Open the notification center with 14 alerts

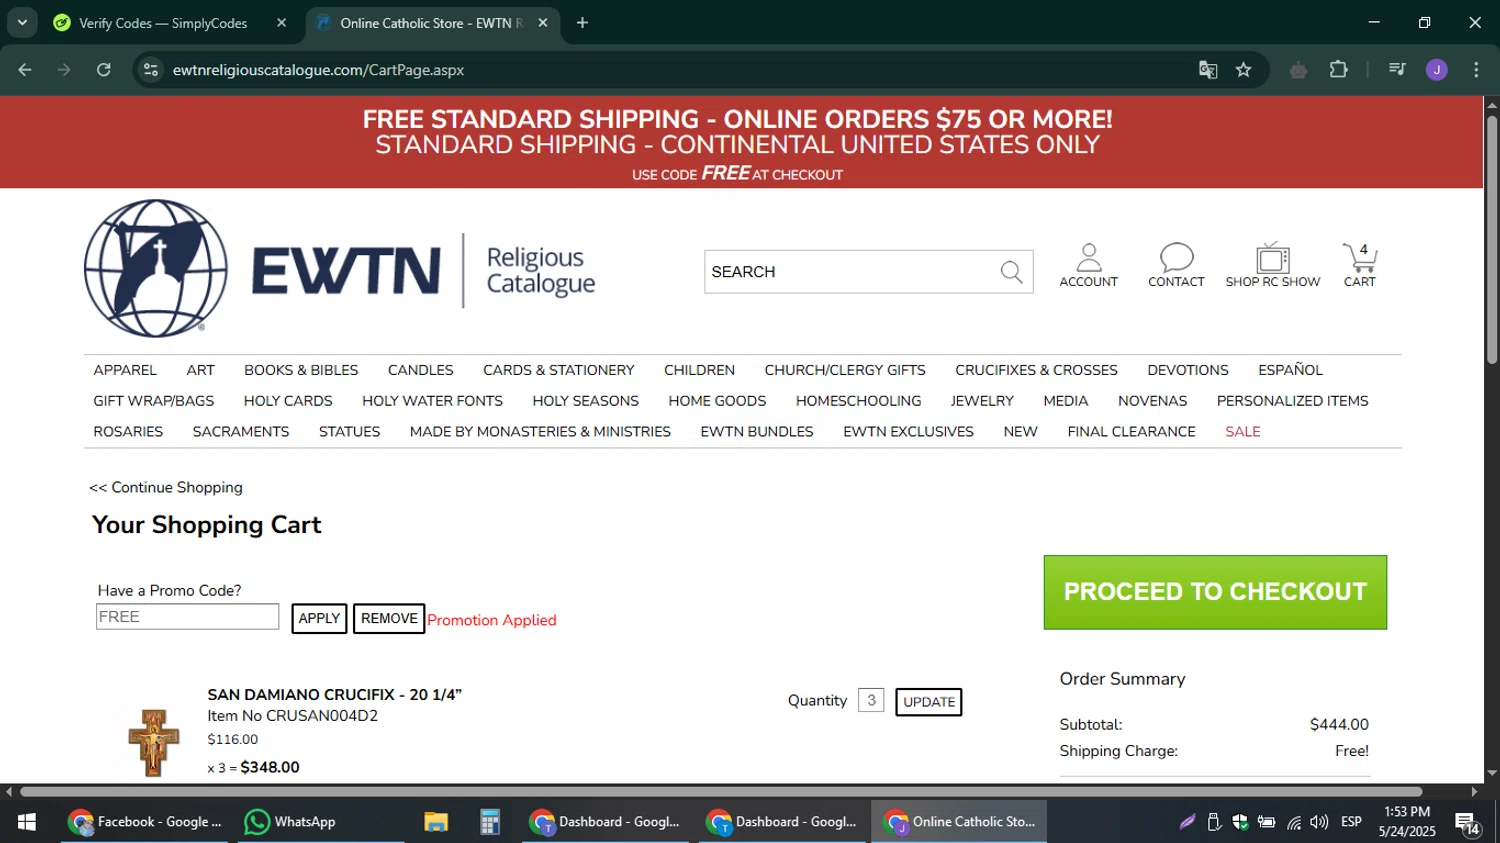click(1467, 823)
